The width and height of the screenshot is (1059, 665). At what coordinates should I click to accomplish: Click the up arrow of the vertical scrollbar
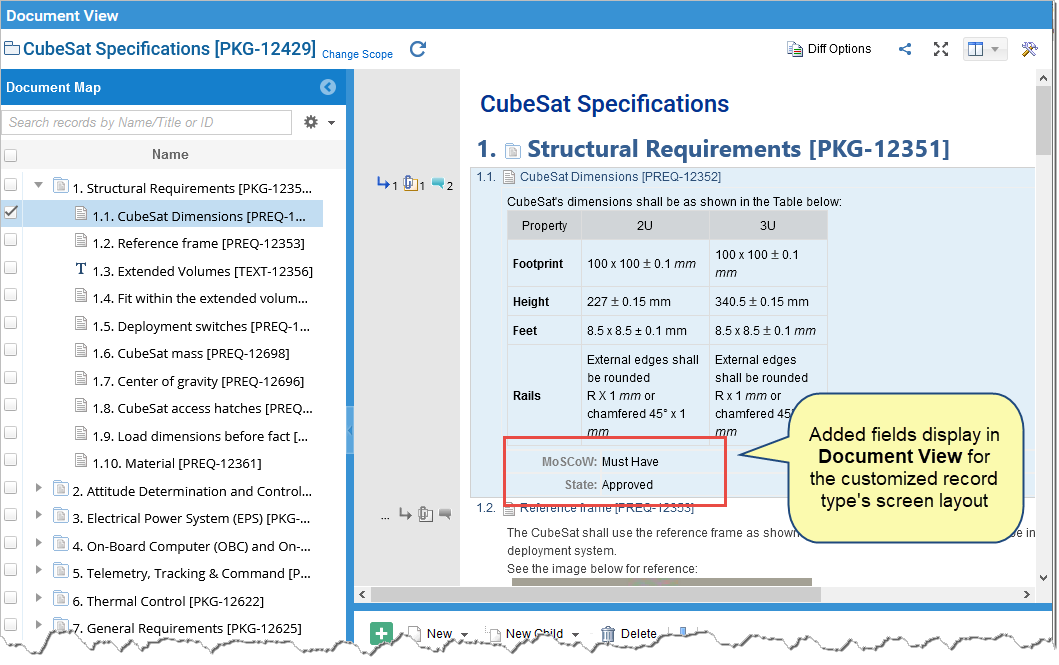pos(1043,78)
